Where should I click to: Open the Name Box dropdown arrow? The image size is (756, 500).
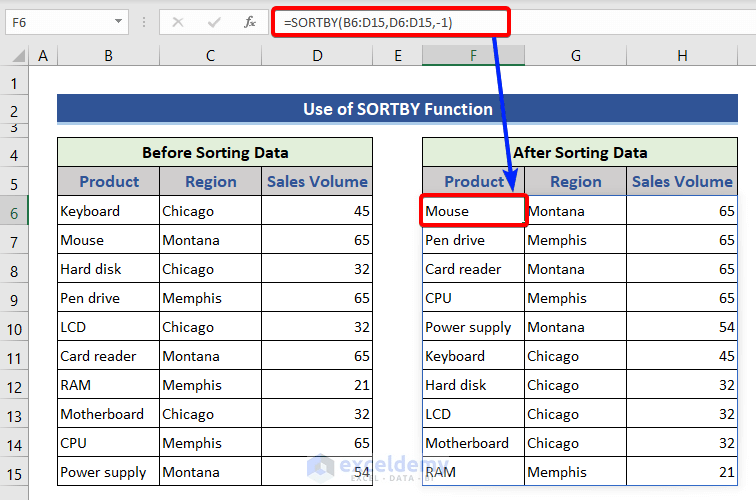click(118, 21)
